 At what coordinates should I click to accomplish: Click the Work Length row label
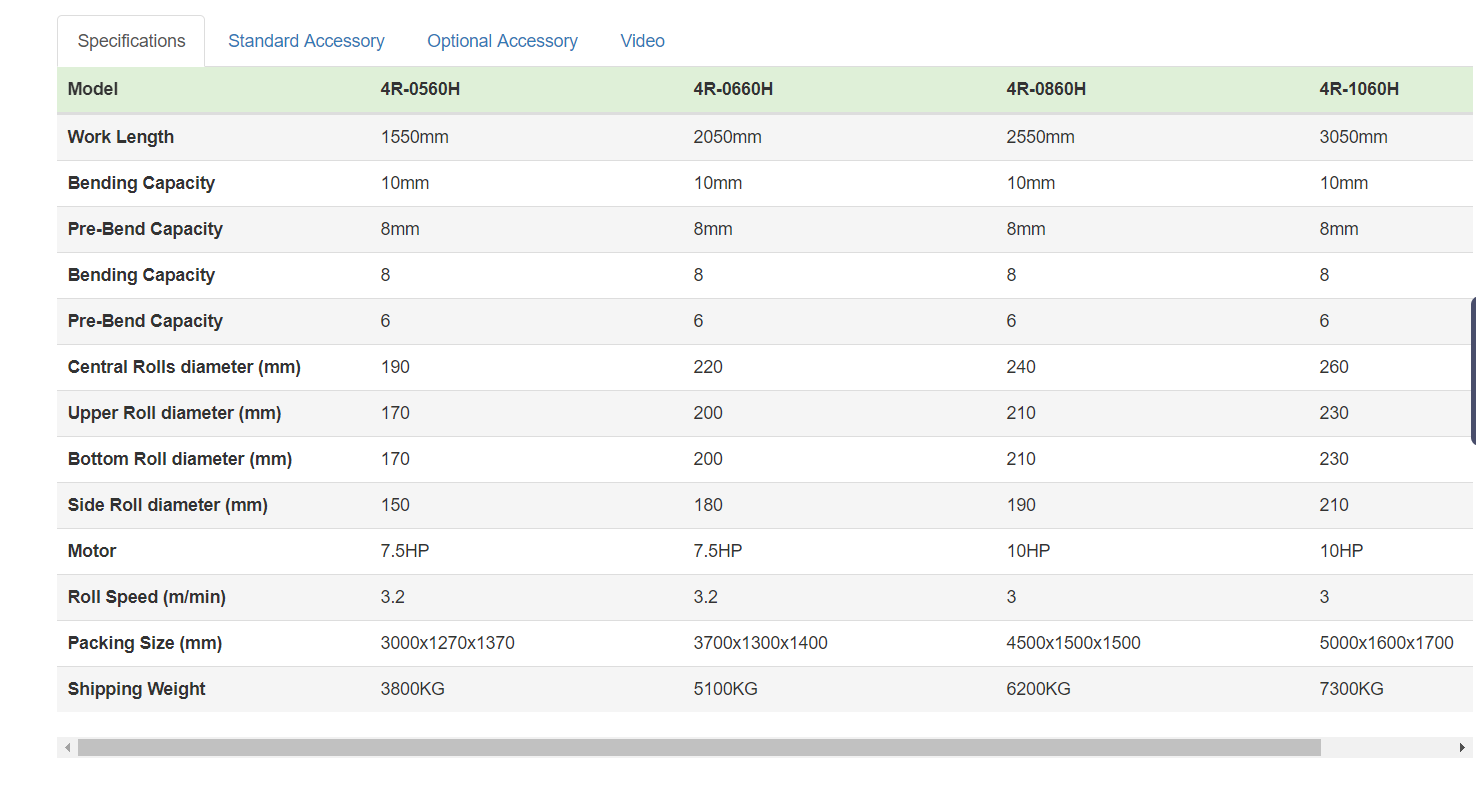121,137
